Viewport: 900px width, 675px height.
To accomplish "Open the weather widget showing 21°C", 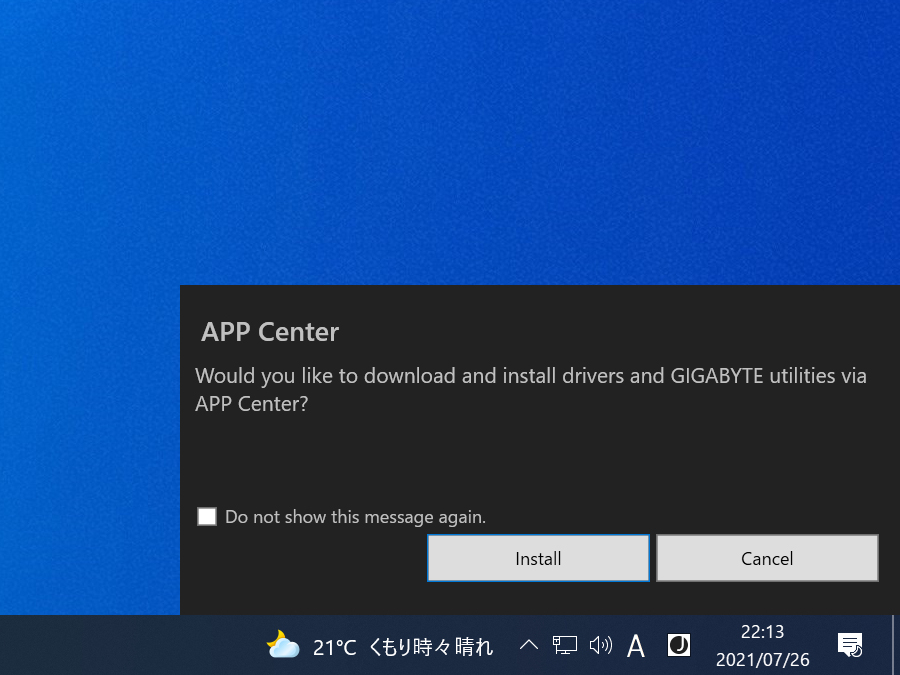I will click(379, 646).
